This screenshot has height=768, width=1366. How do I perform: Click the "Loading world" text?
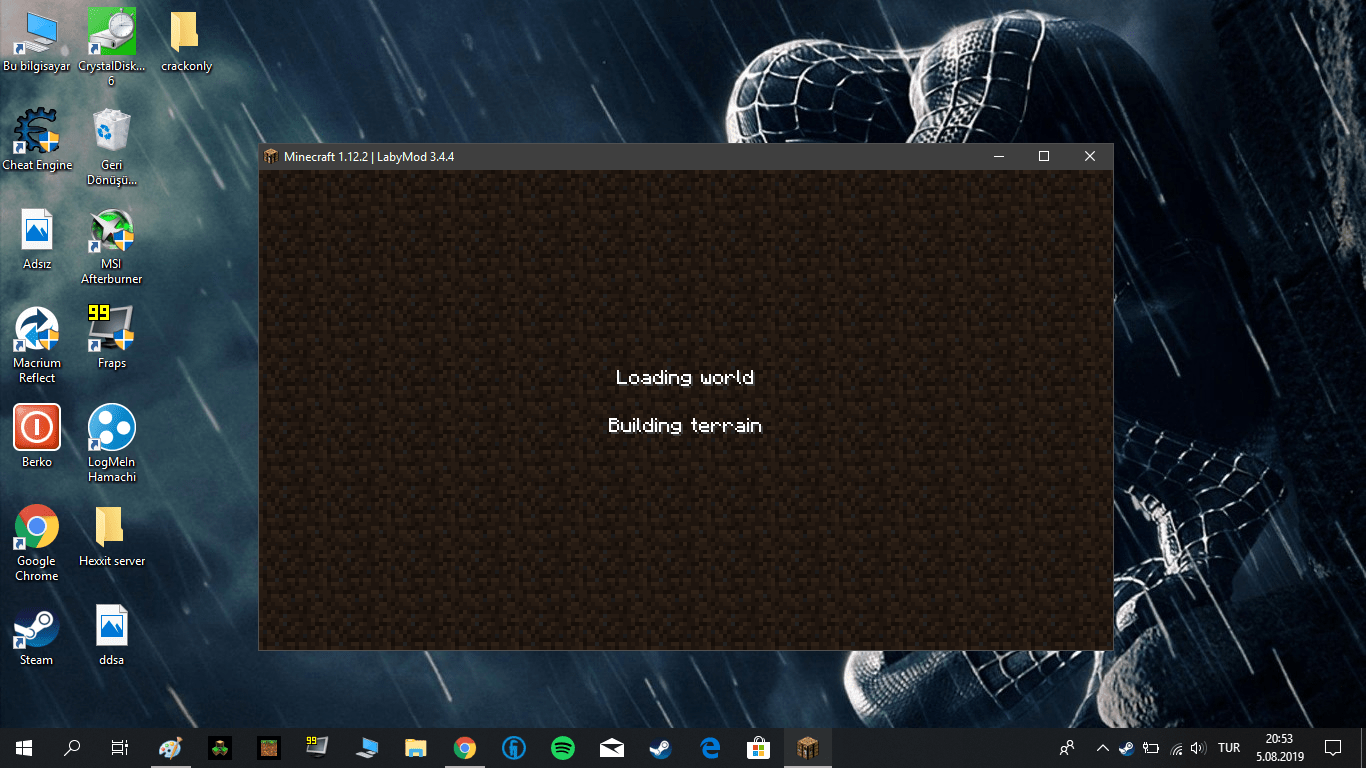[x=685, y=377]
